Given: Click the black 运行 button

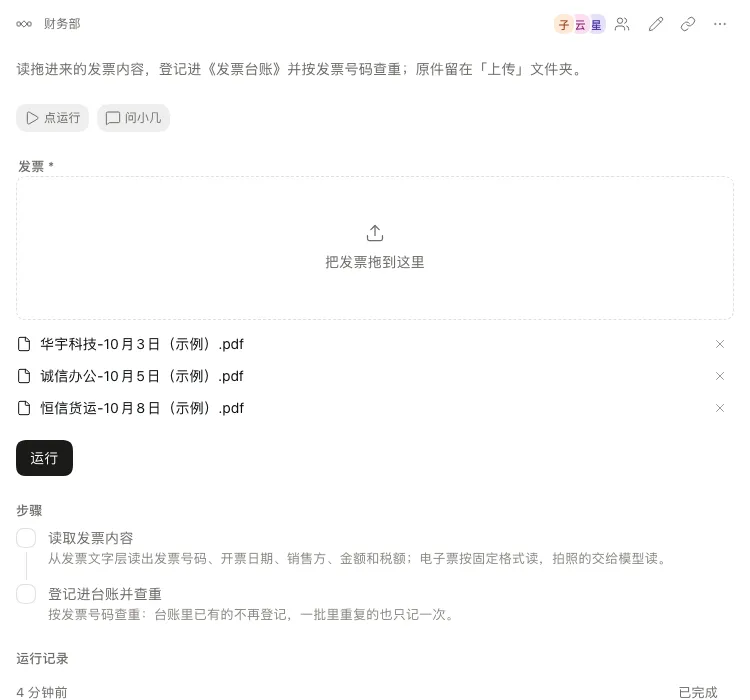Looking at the screenshot, I should (x=44, y=458).
